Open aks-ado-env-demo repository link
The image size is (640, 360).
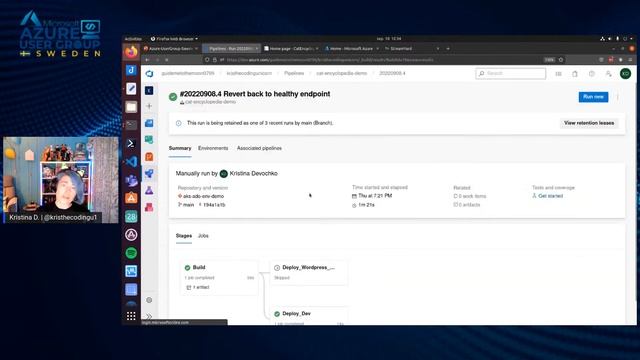click(203, 196)
